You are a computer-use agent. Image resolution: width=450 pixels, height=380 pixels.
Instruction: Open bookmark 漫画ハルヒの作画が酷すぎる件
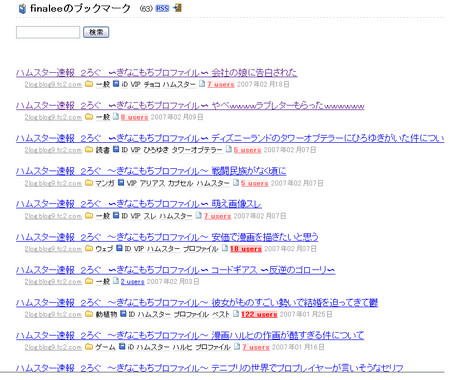[190, 335]
